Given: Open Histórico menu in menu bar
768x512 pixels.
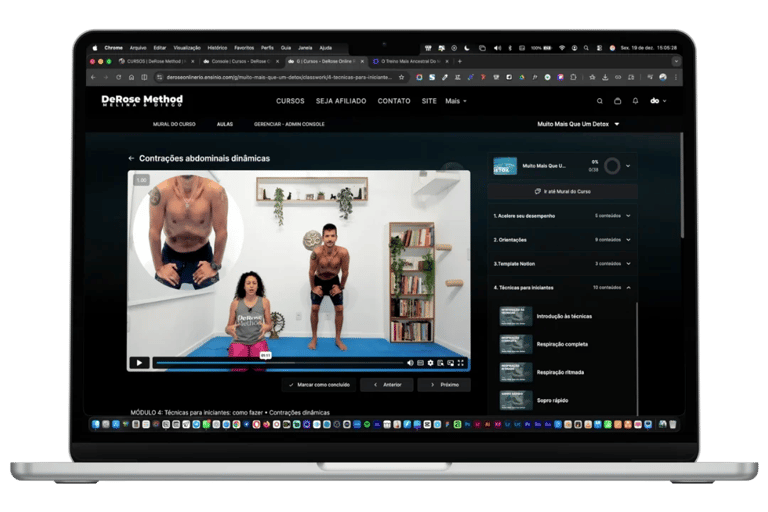Looking at the screenshot, I should coord(217,48).
